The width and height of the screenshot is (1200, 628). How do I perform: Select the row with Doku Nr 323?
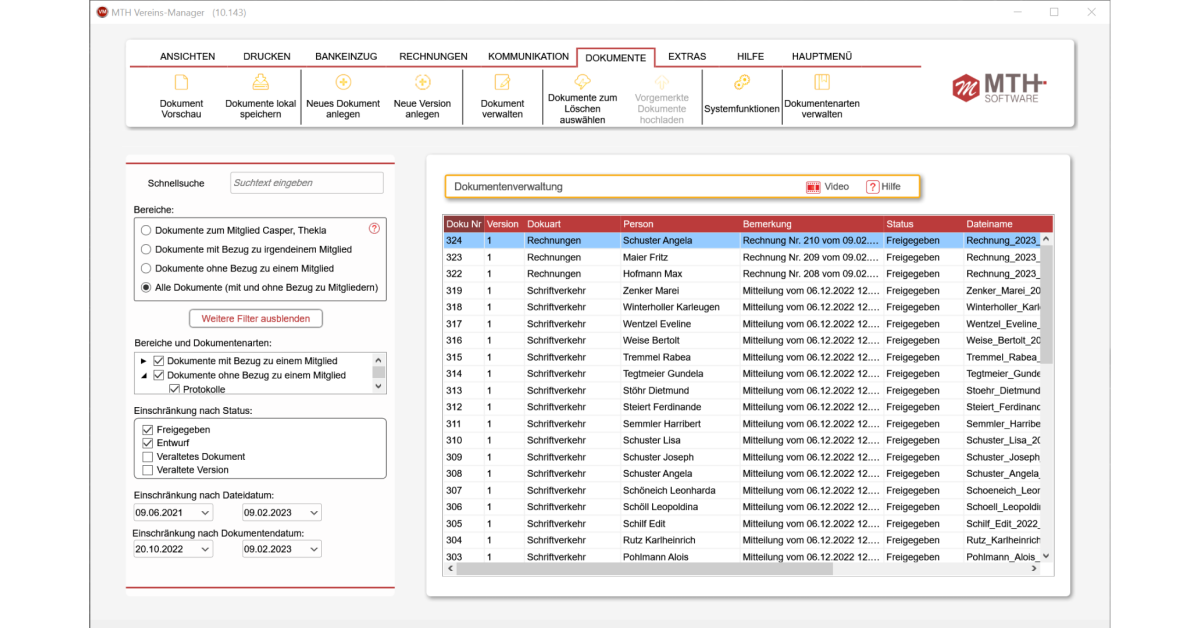(x=742, y=257)
